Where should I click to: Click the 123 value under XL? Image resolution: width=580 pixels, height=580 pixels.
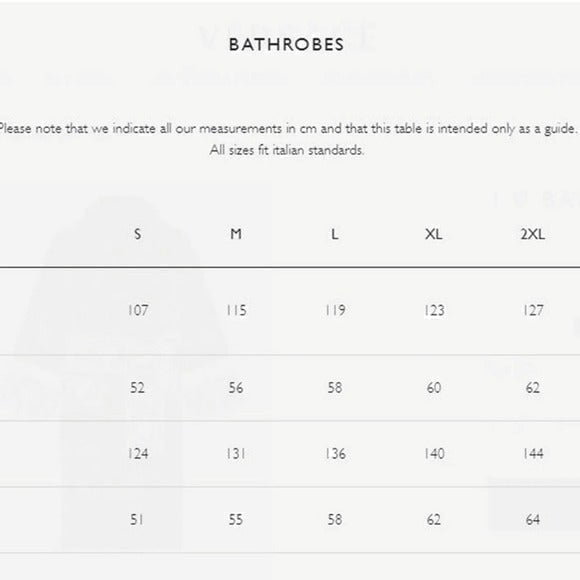point(434,310)
